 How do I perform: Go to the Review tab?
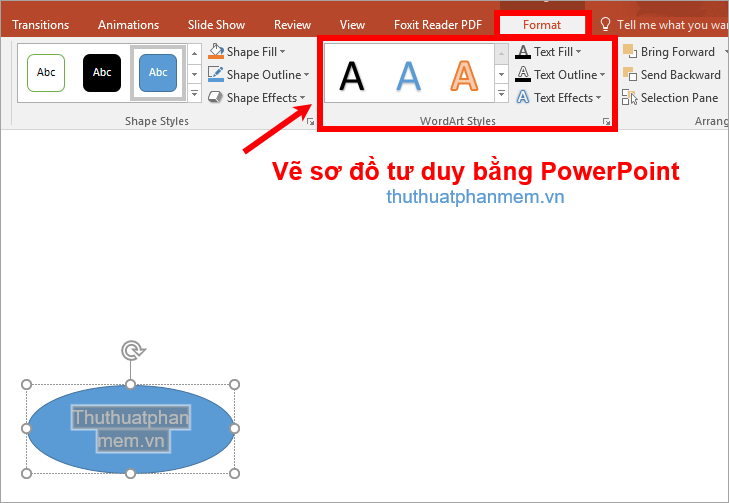pos(292,25)
